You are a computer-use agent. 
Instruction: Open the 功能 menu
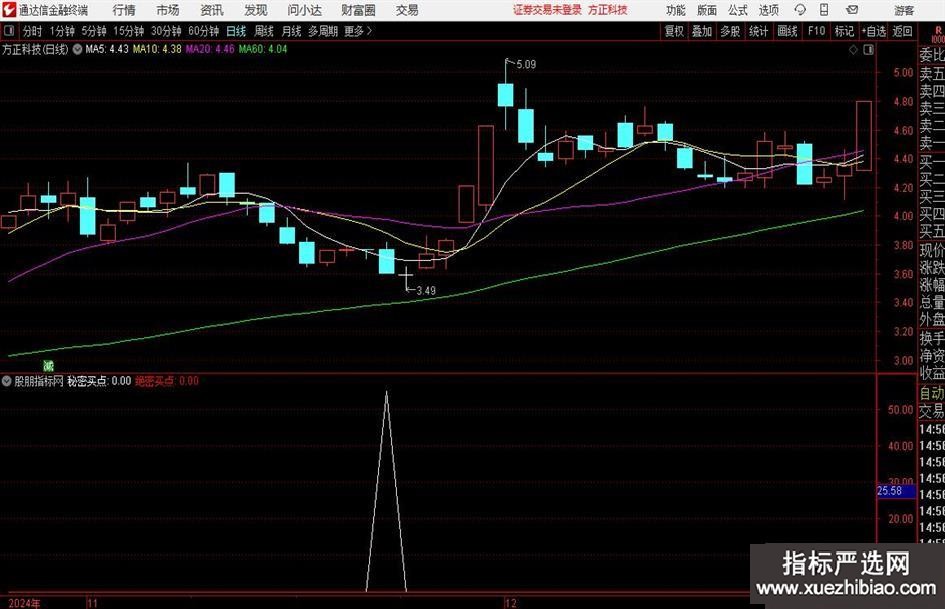point(676,10)
